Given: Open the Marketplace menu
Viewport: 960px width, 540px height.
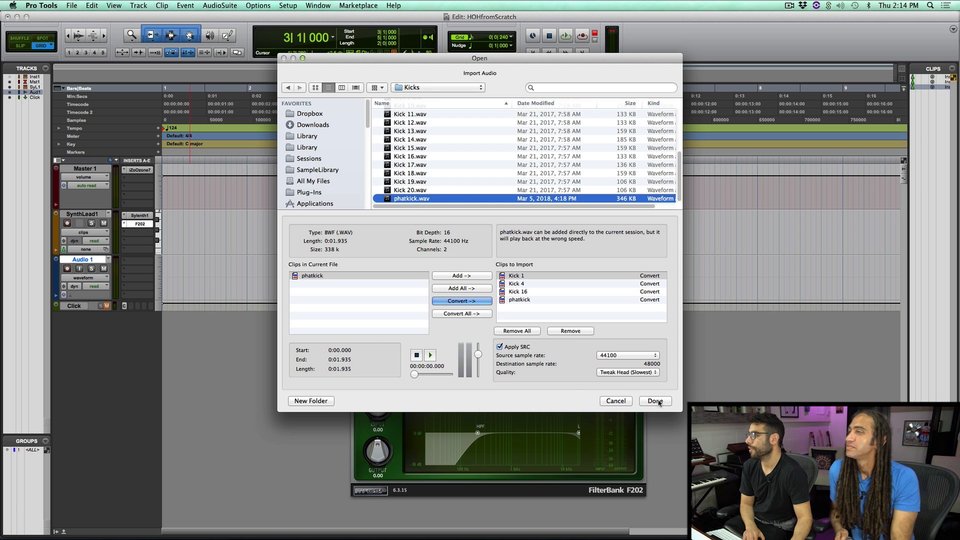Looking at the screenshot, I should [x=358, y=5].
